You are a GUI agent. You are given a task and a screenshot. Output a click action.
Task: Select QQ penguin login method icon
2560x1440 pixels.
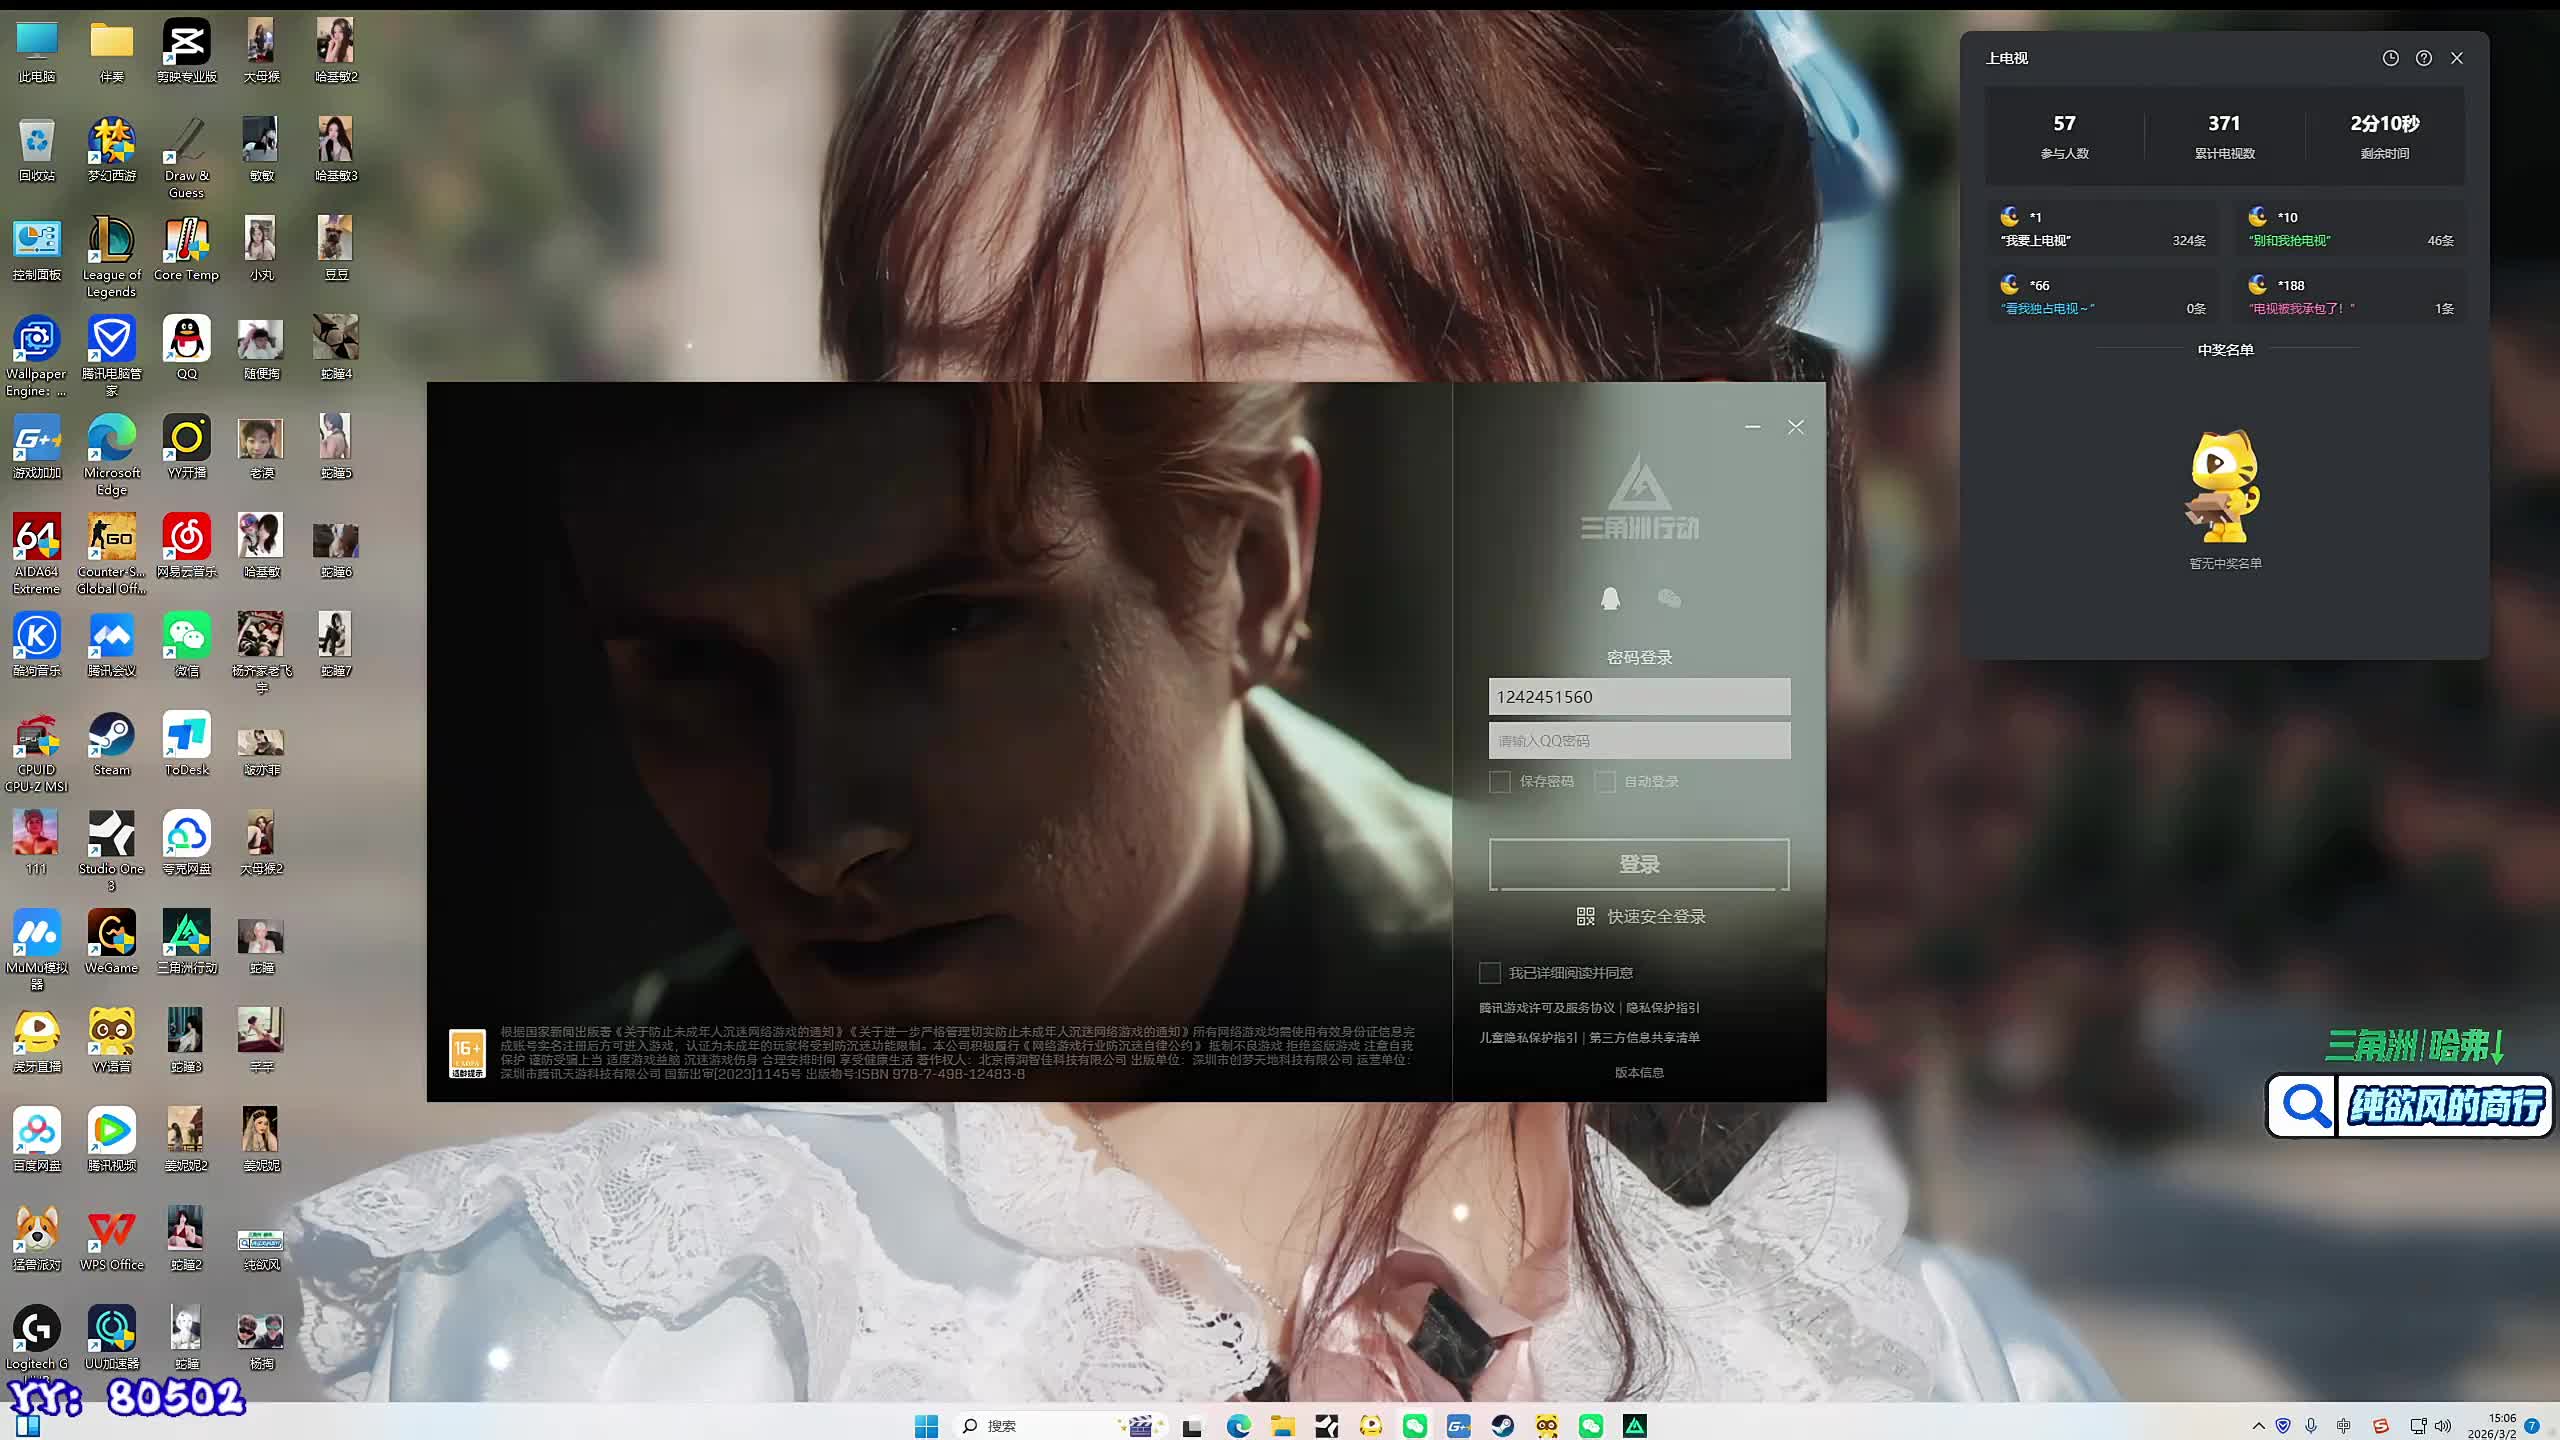click(x=1610, y=598)
